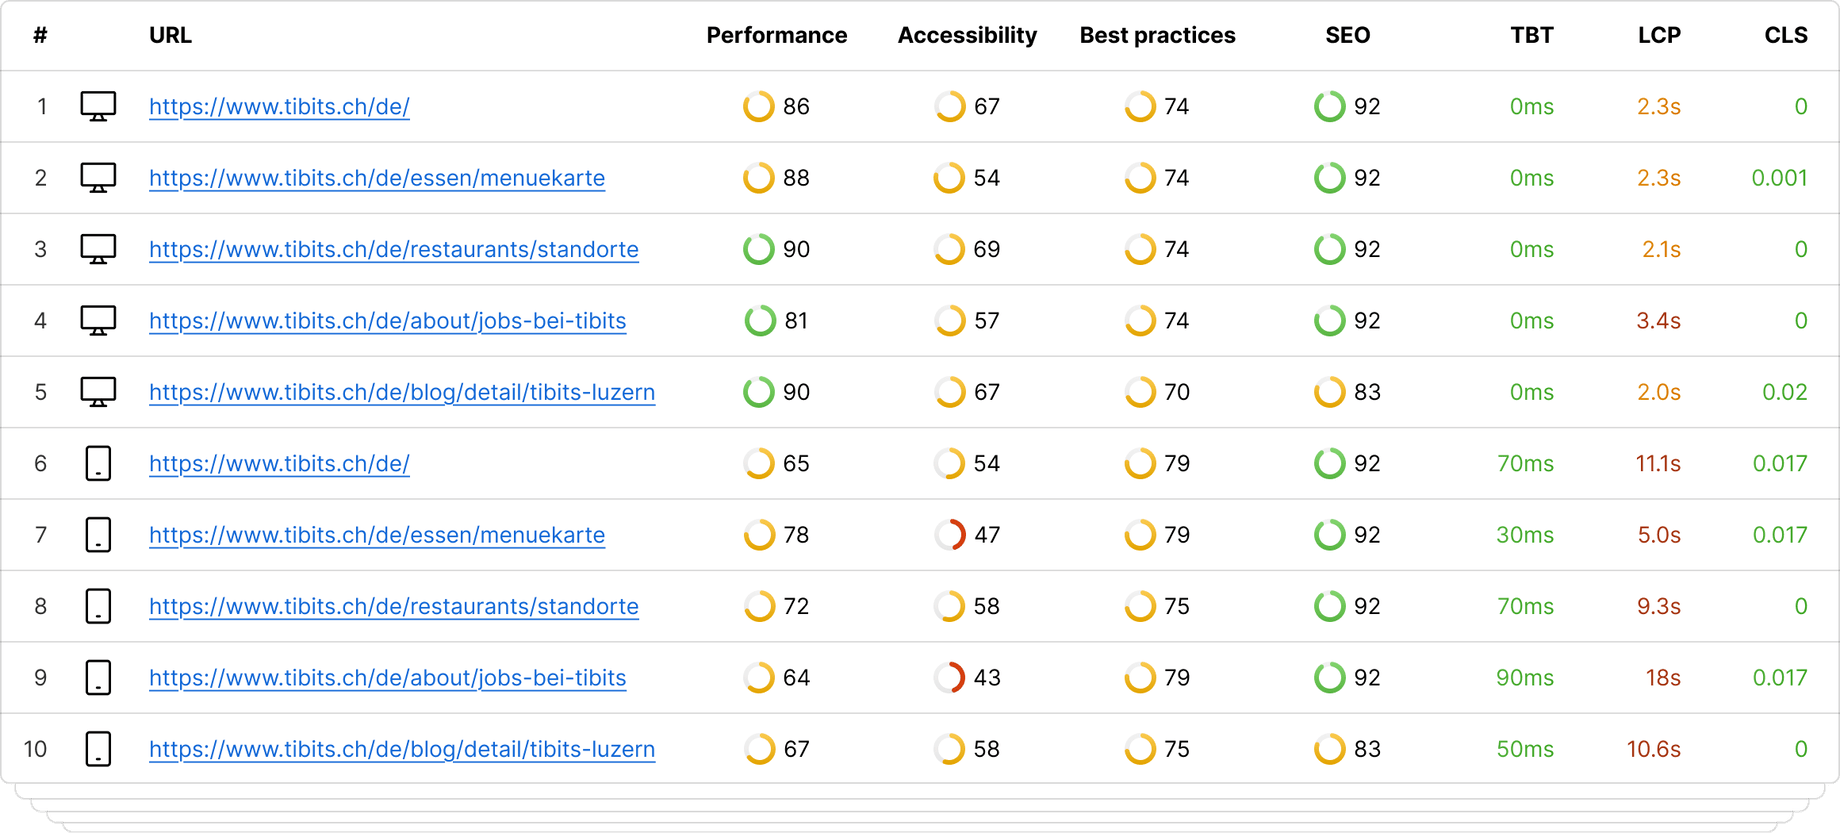The image size is (1840, 833).
Task: Select the mobile device icon in row 6
Action: [98, 463]
